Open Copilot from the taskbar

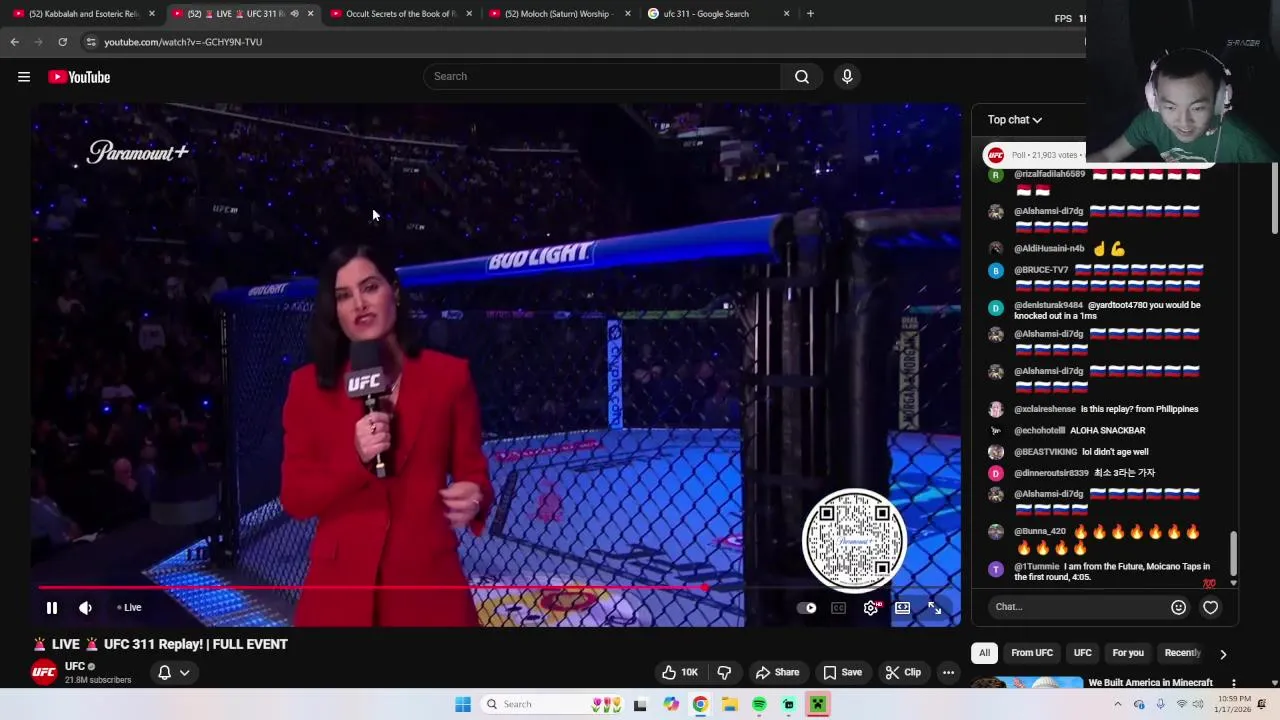[x=671, y=704]
